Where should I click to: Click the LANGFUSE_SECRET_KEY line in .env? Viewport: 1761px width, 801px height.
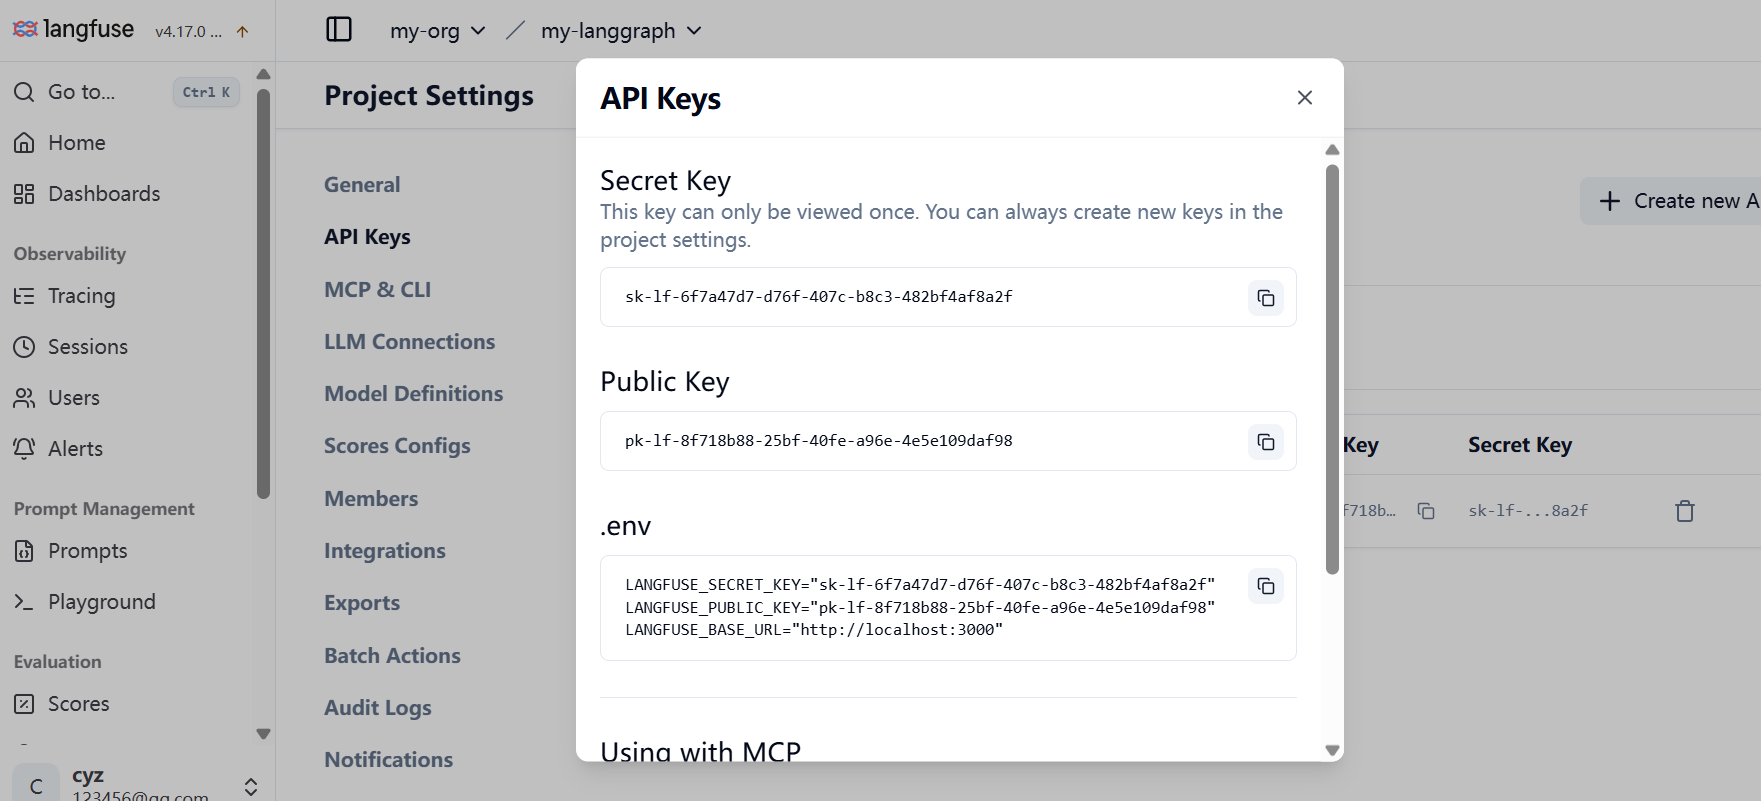(920, 585)
